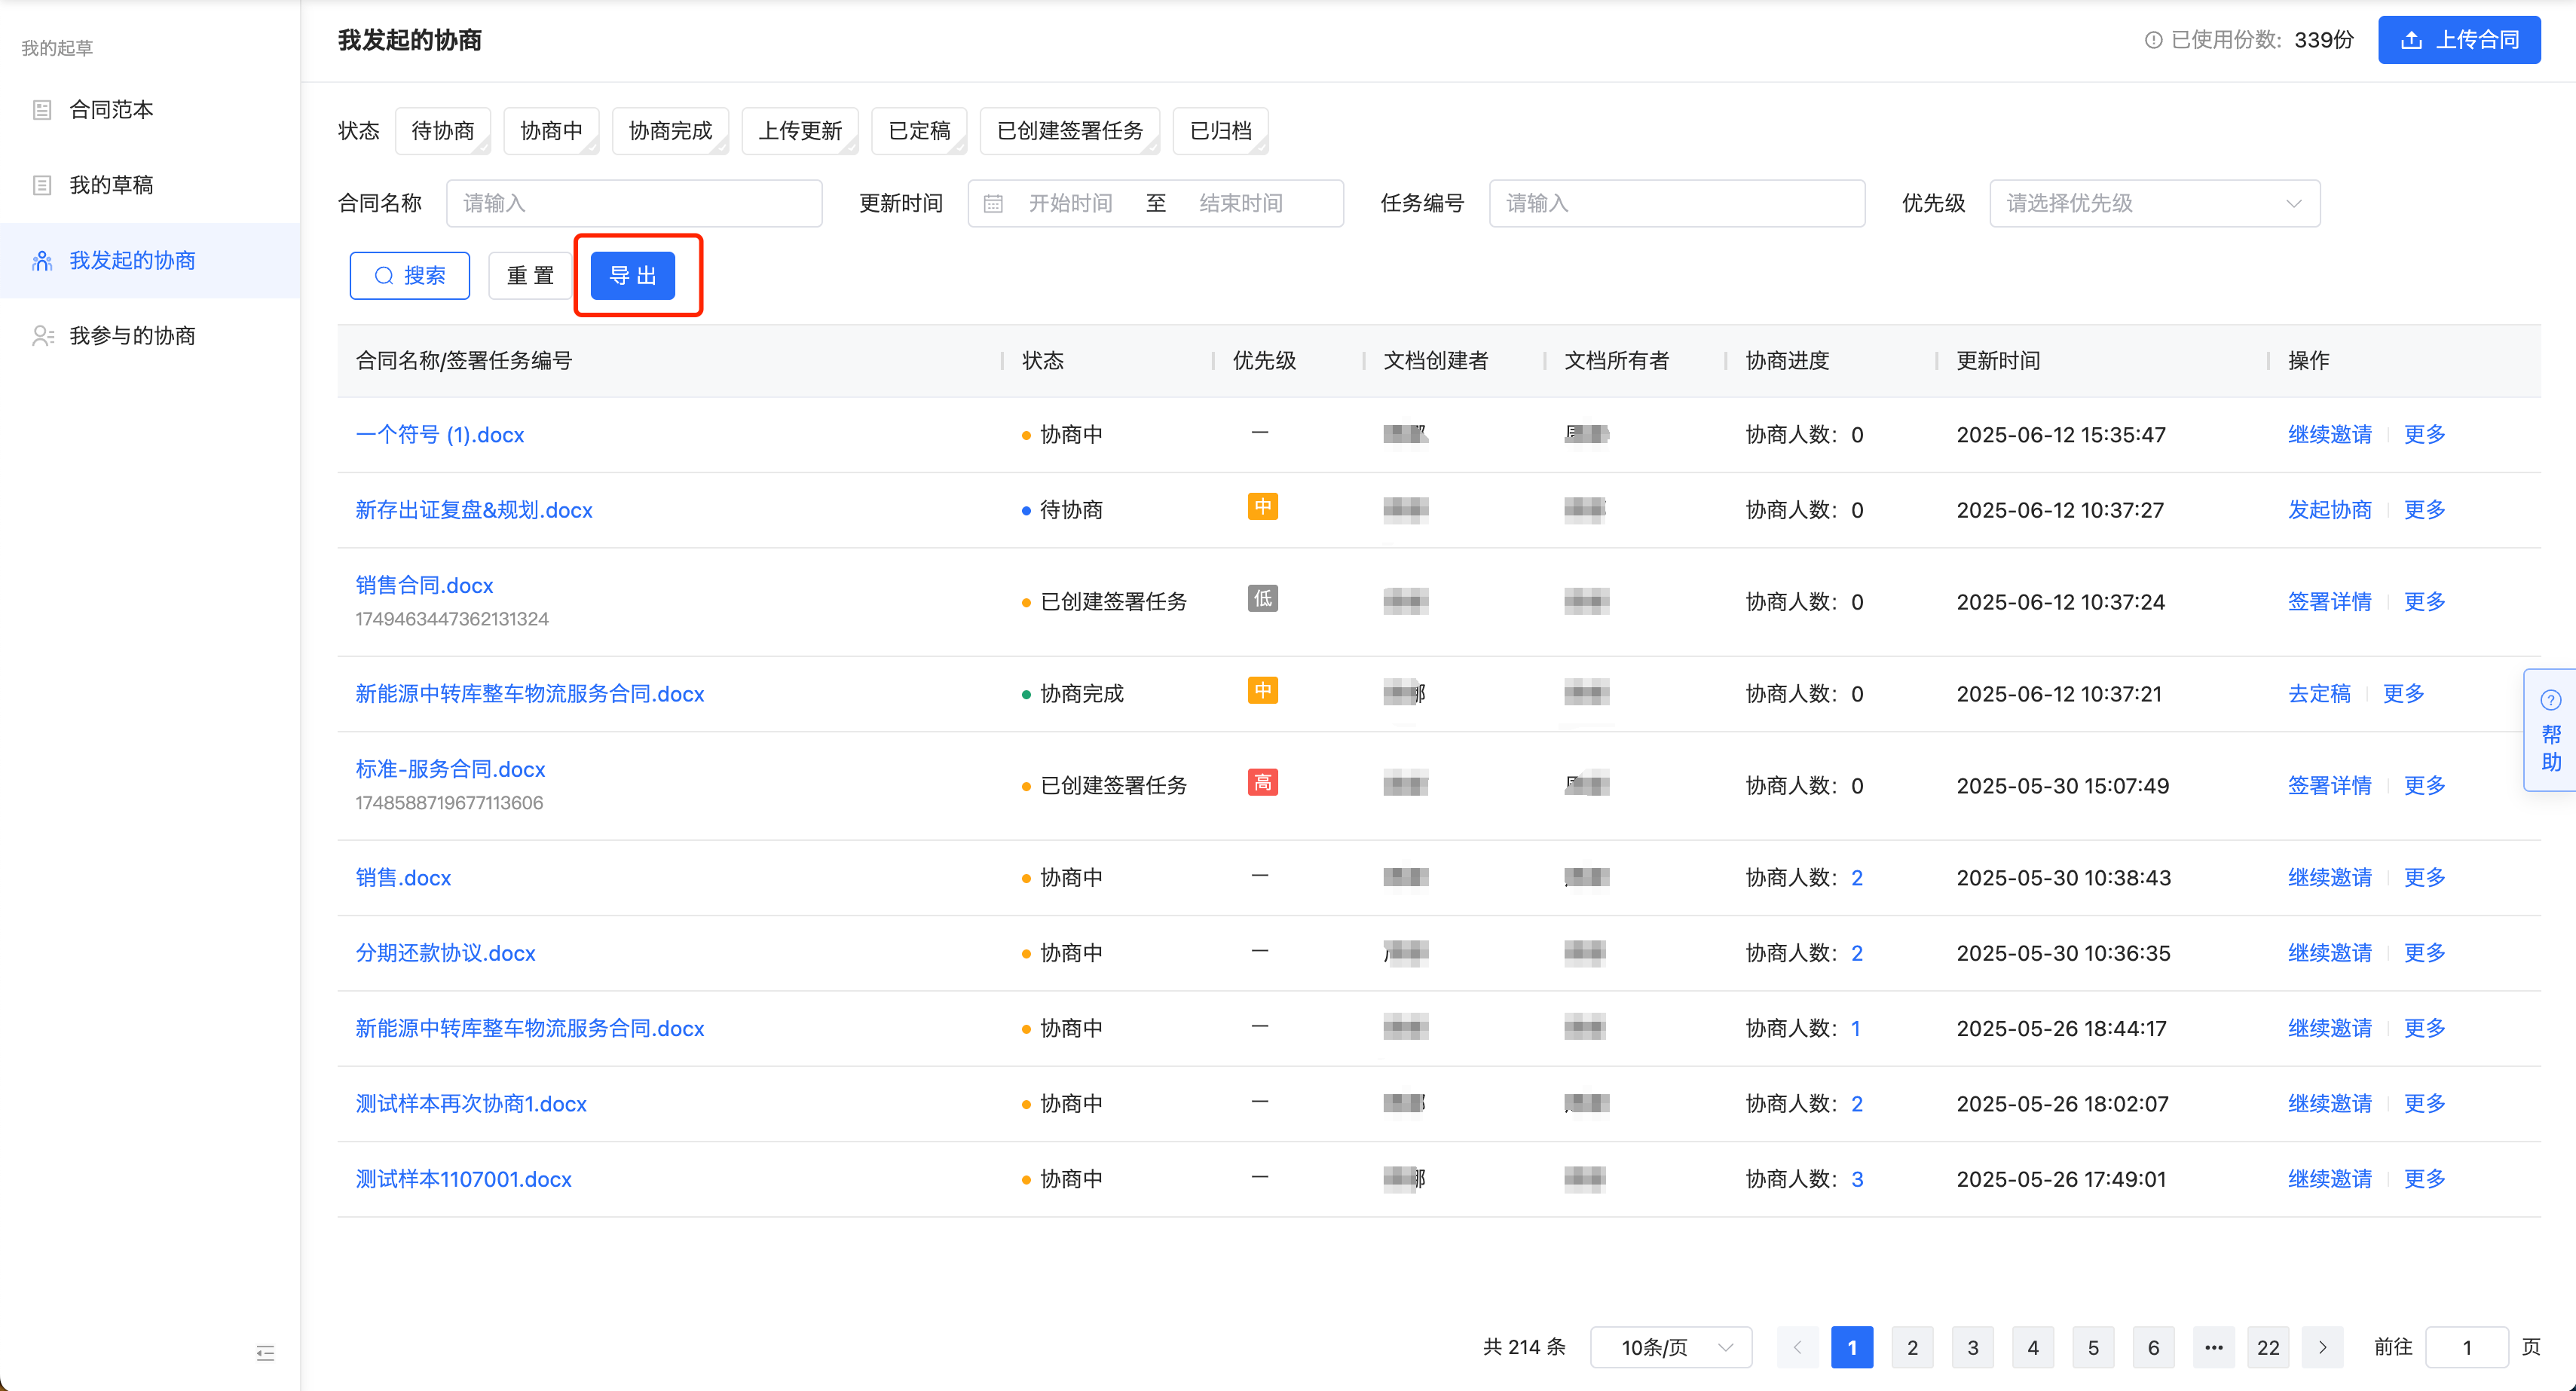Click the 低 priority badge of 销售合同.docx
Image resolution: width=2576 pixels, height=1391 pixels.
point(1262,599)
